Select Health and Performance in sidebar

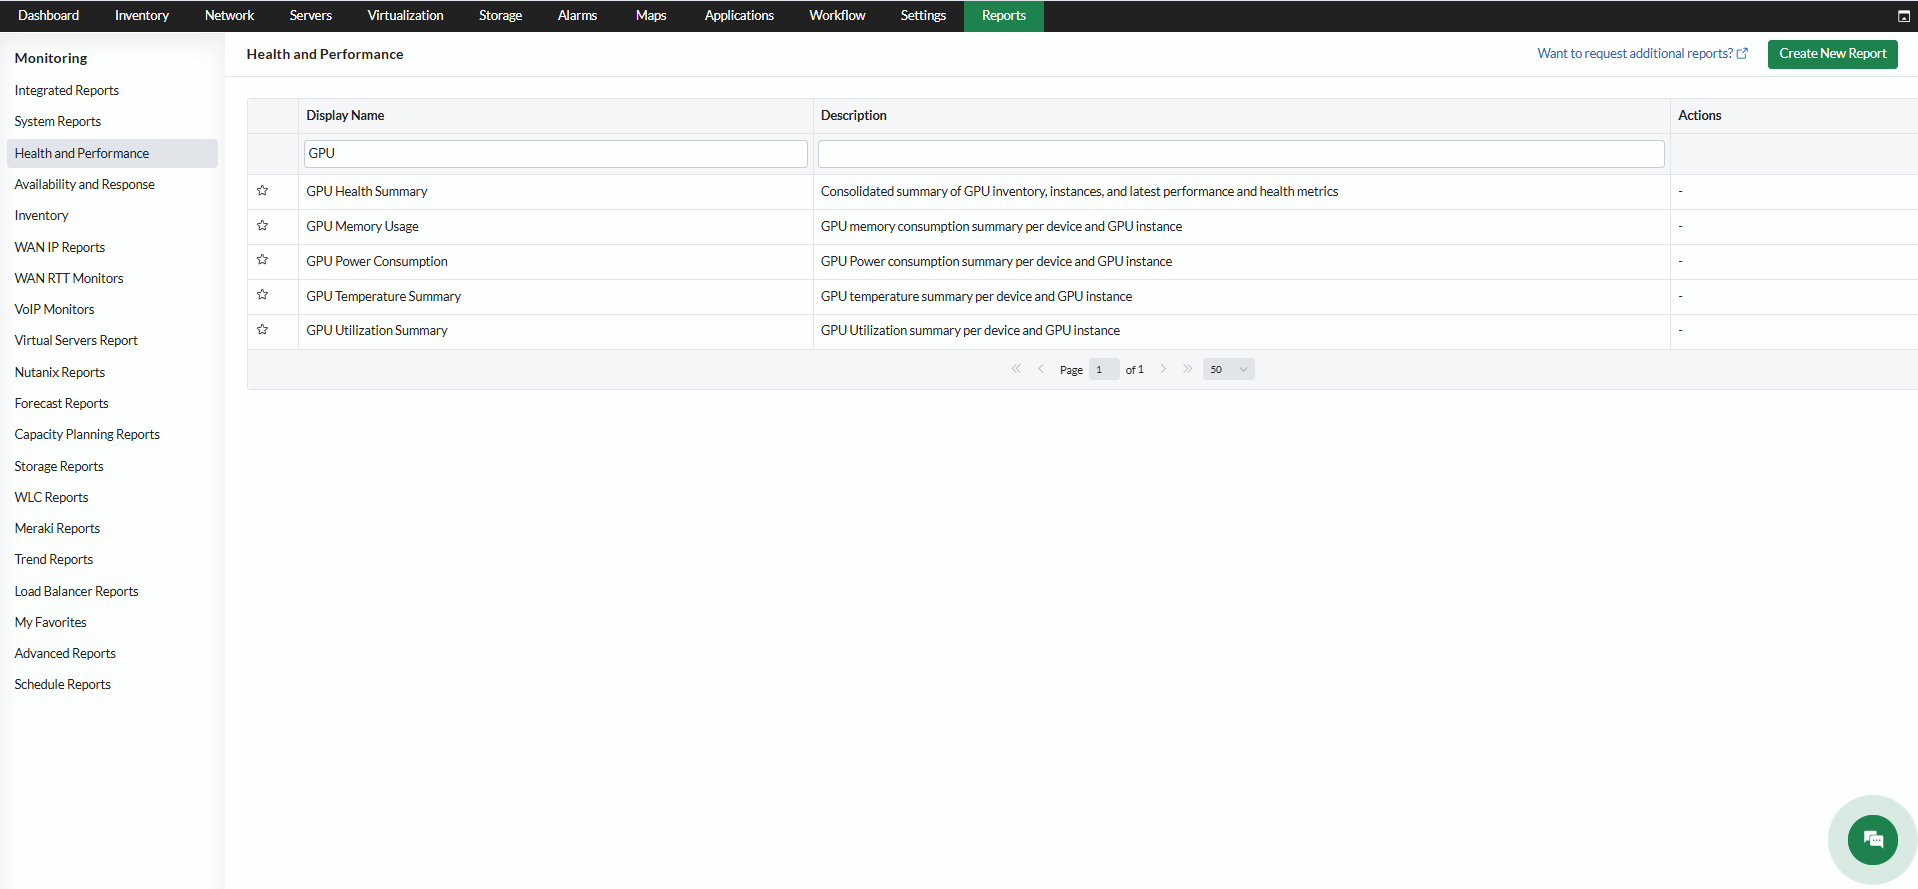click(x=112, y=153)
